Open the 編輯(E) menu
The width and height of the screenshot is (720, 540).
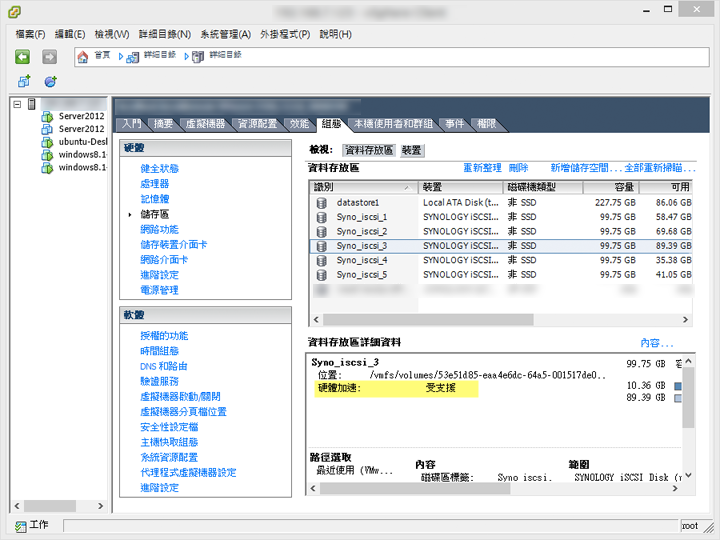click(x=70, y=34)
